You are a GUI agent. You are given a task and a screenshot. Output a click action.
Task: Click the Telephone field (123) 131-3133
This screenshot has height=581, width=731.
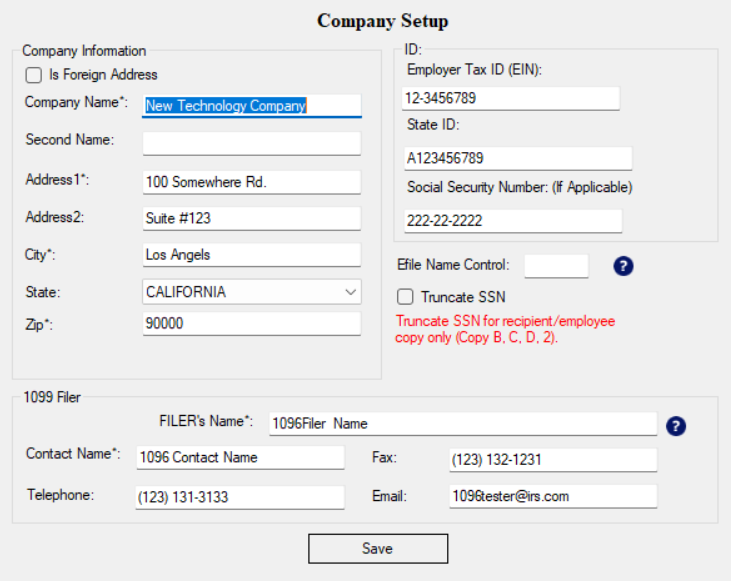[240, 497]
